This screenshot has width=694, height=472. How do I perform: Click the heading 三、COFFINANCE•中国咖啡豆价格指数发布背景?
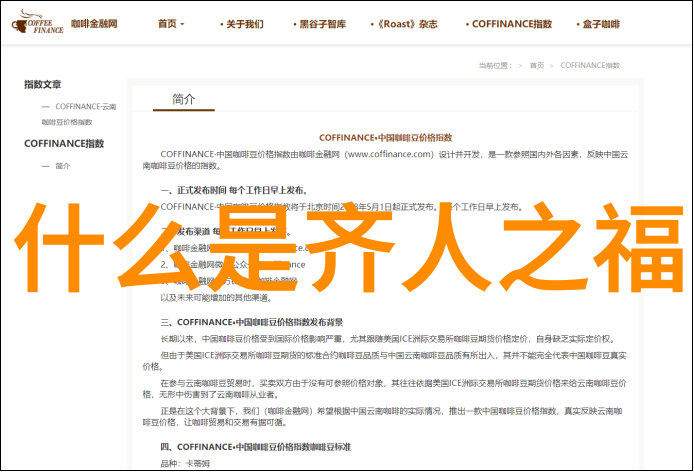pos(251,322)
